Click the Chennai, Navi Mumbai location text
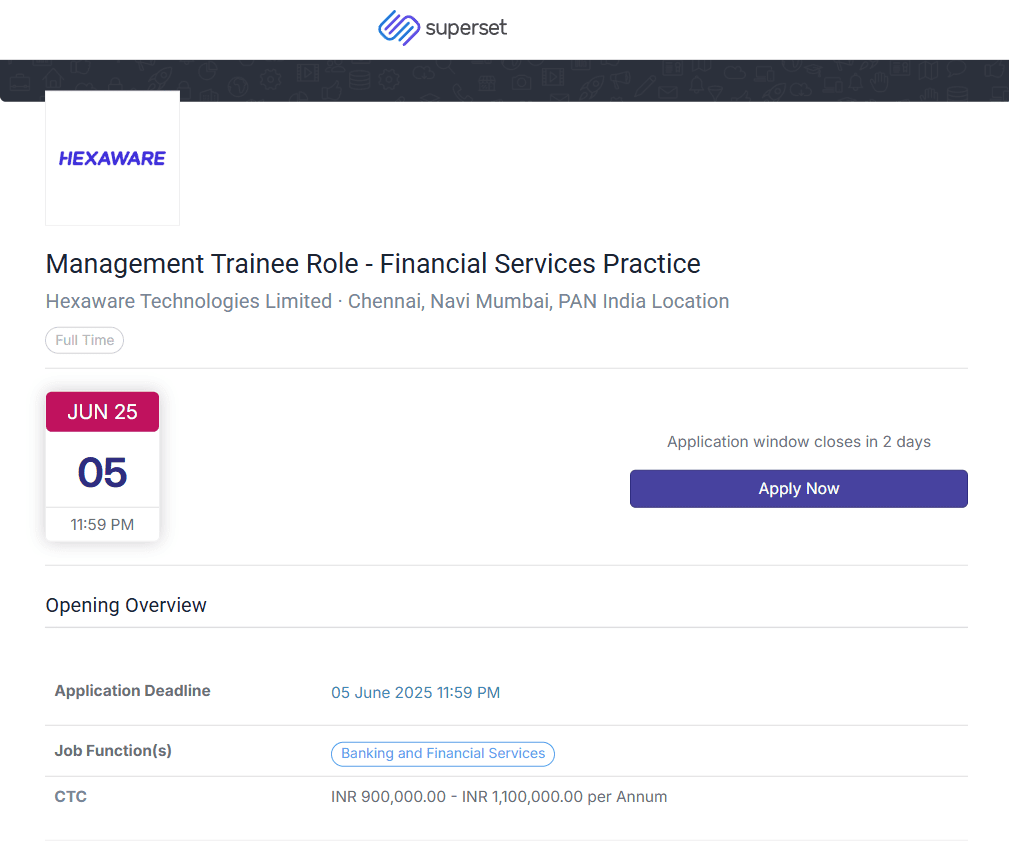The image size is (1009, 862). pos(539,301)
